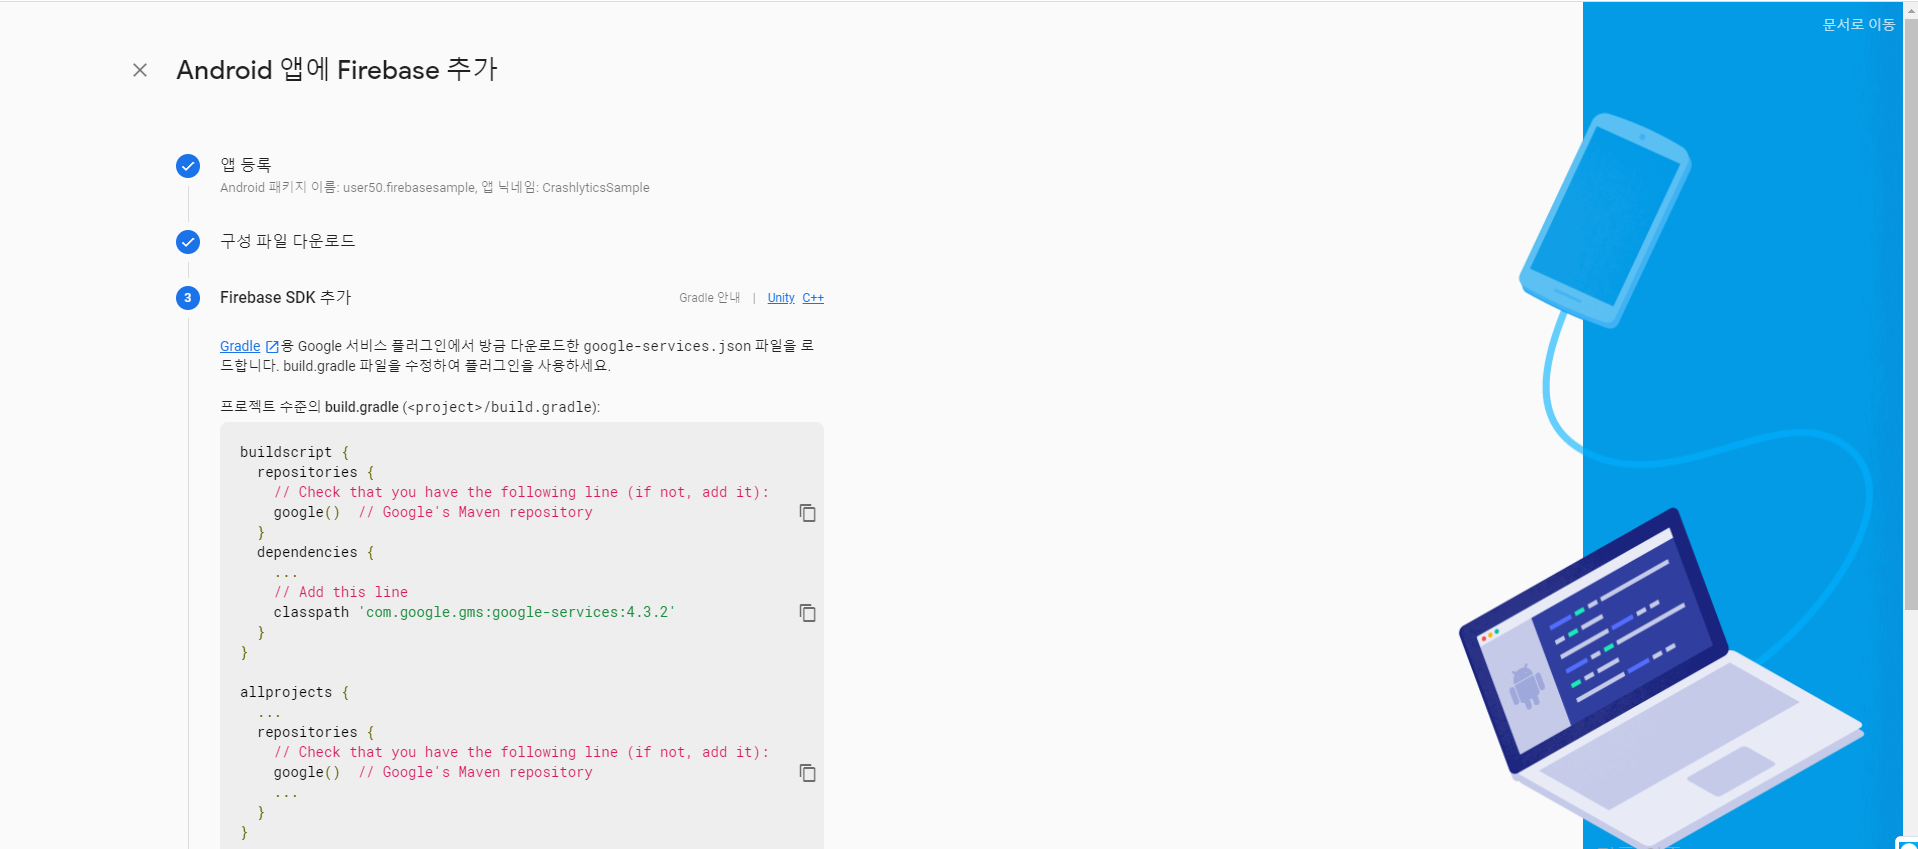Copy the first google() Maven repository line

807,513
